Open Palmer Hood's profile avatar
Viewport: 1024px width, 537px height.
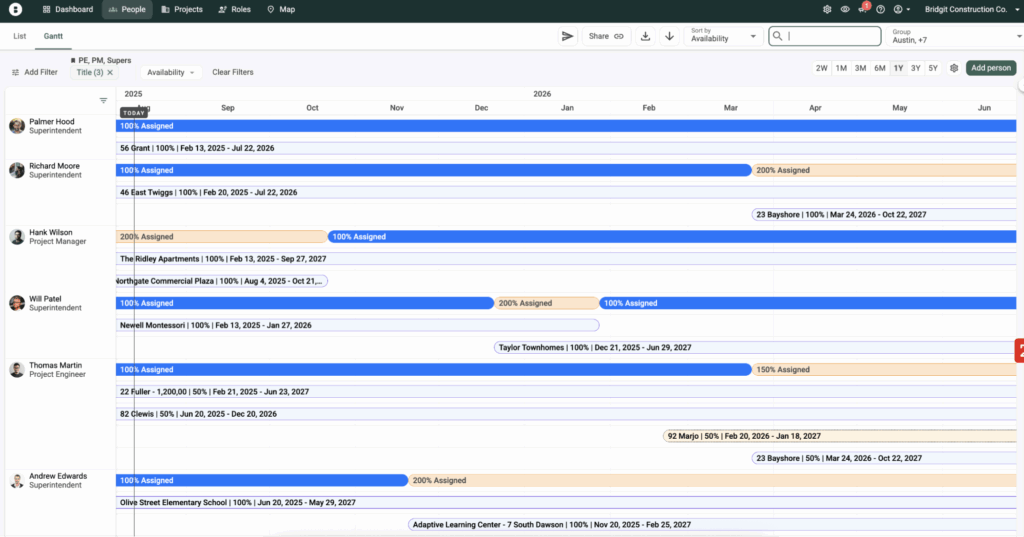tap(17, 126)
